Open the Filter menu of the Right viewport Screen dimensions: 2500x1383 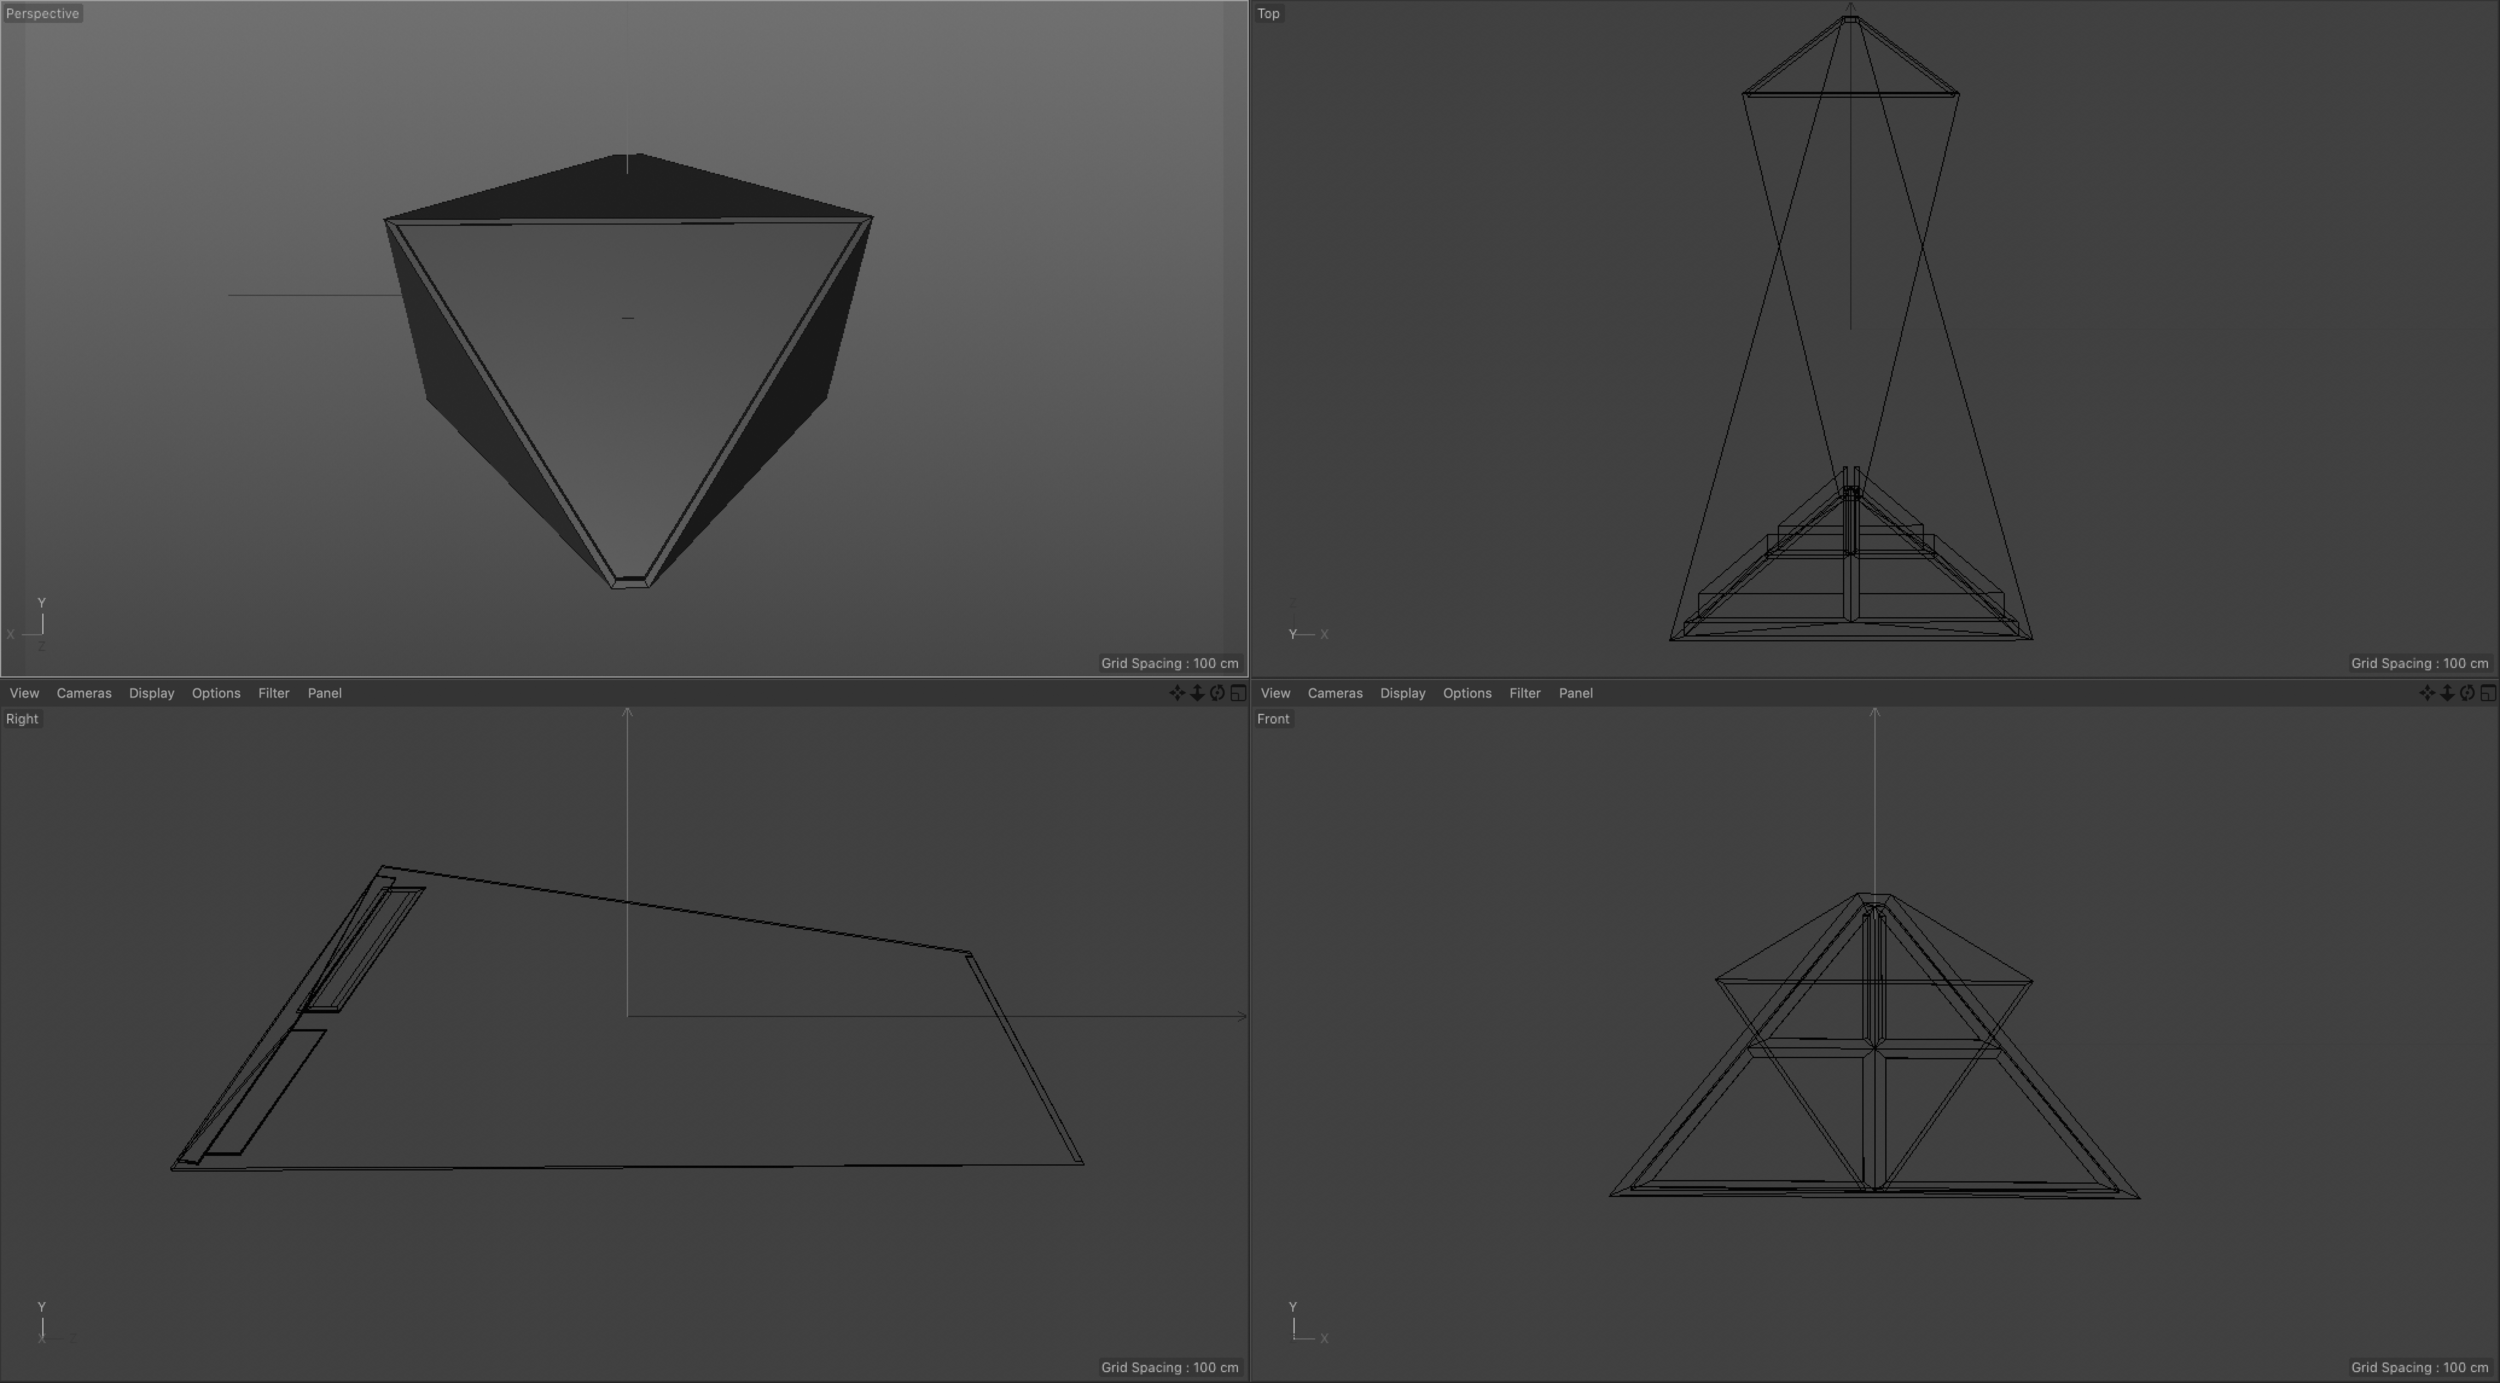(274, 693)
